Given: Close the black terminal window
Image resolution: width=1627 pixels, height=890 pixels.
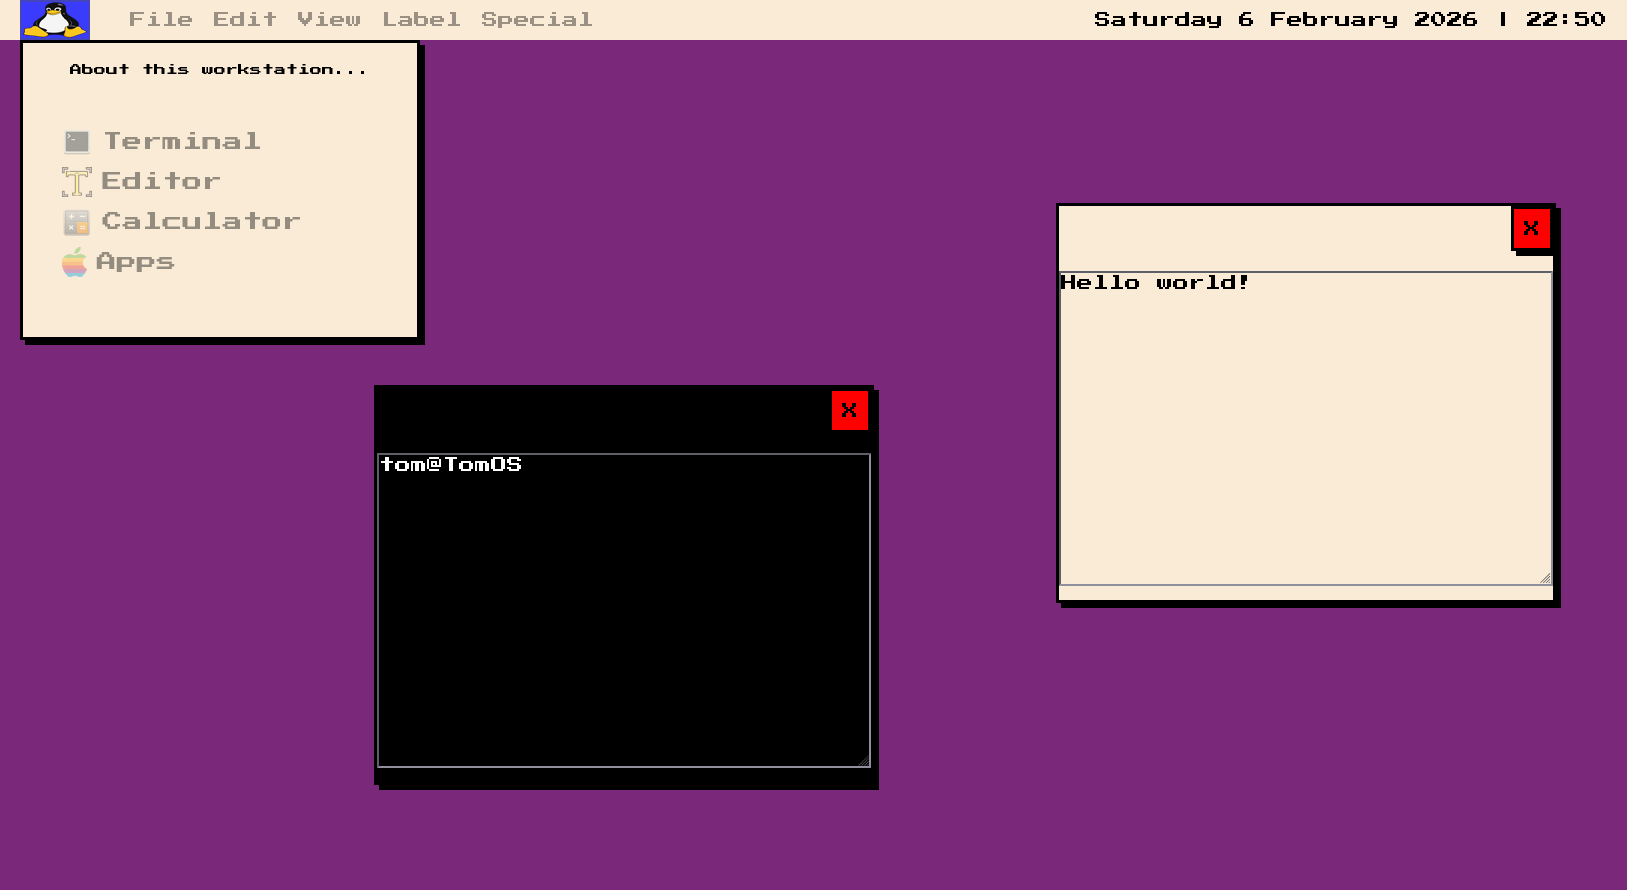Looking at the screenshot, I should [x=849, y=411].
